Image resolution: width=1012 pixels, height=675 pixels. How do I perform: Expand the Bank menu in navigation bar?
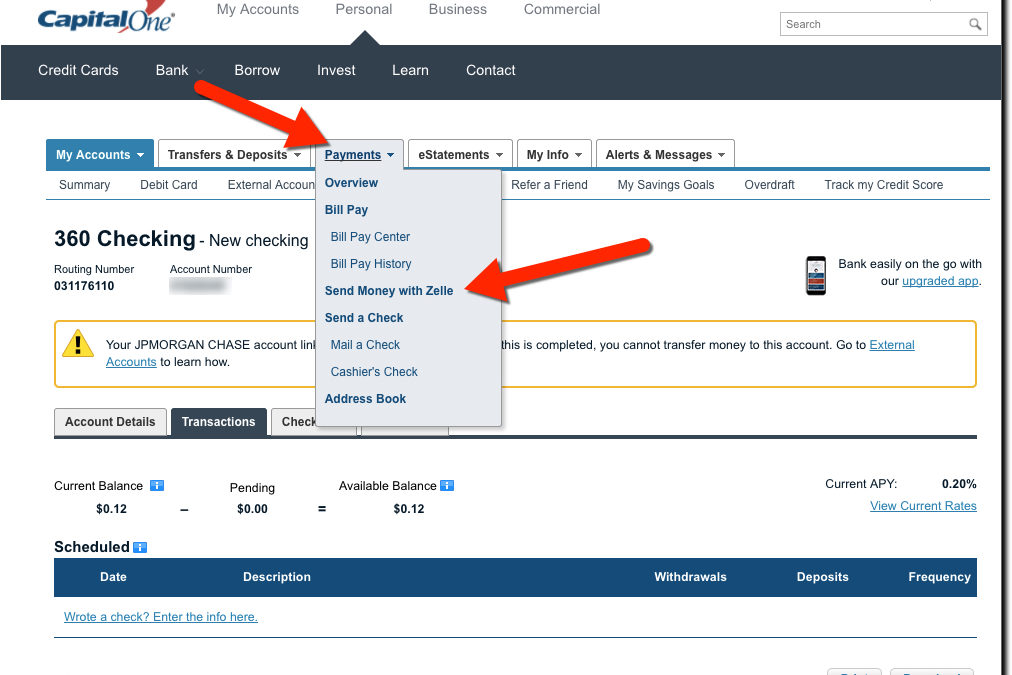[179, 70]
